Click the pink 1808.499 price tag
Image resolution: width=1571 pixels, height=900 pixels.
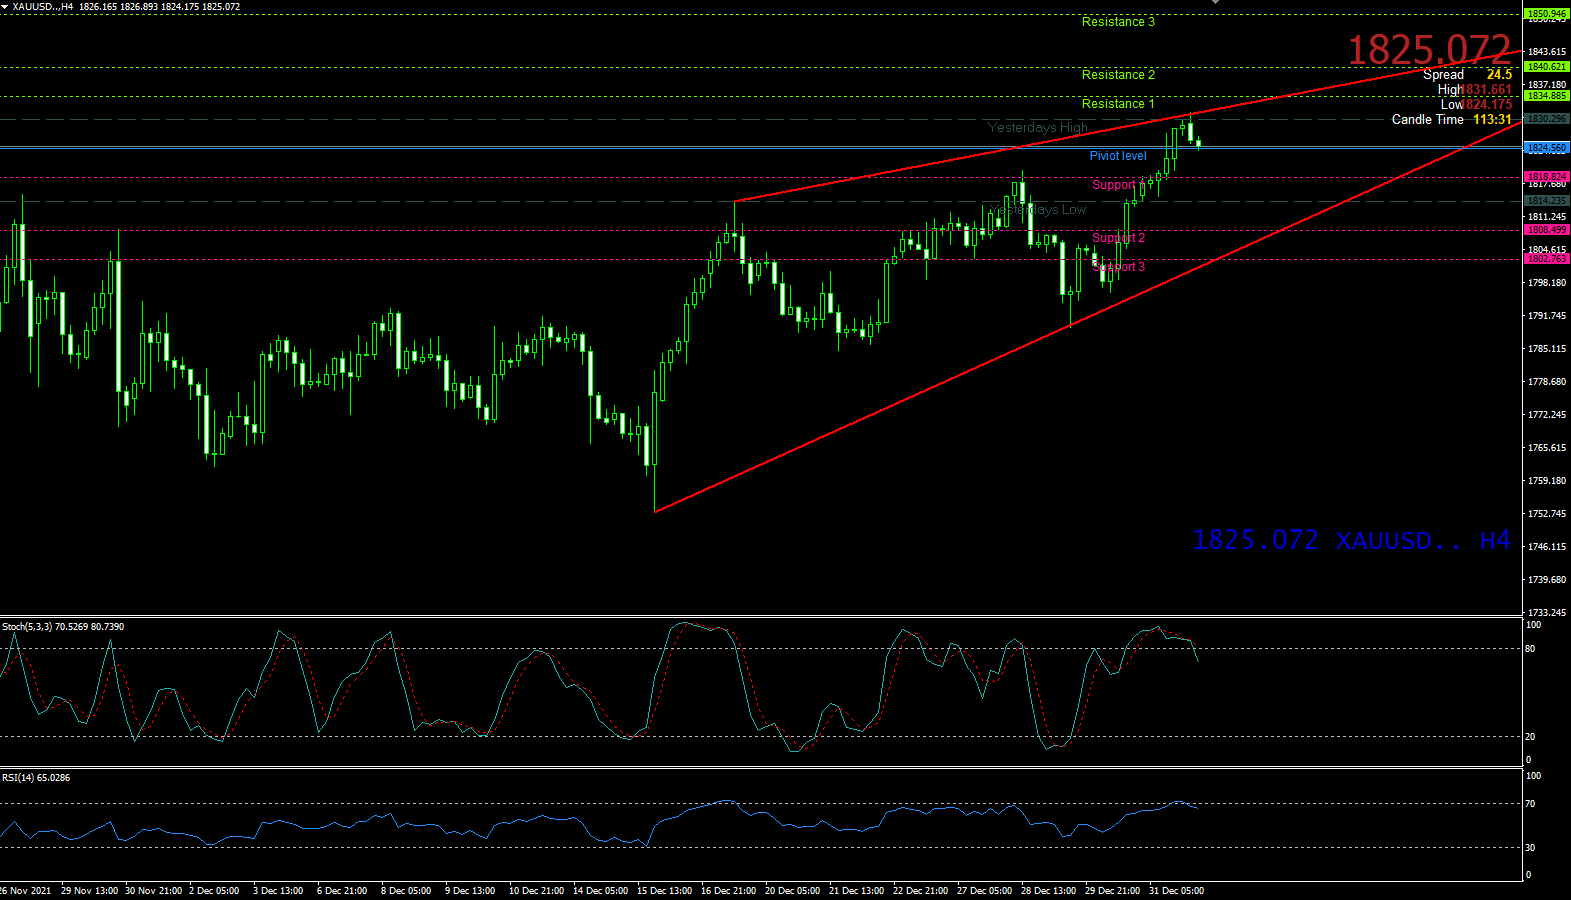[1546, 230]
